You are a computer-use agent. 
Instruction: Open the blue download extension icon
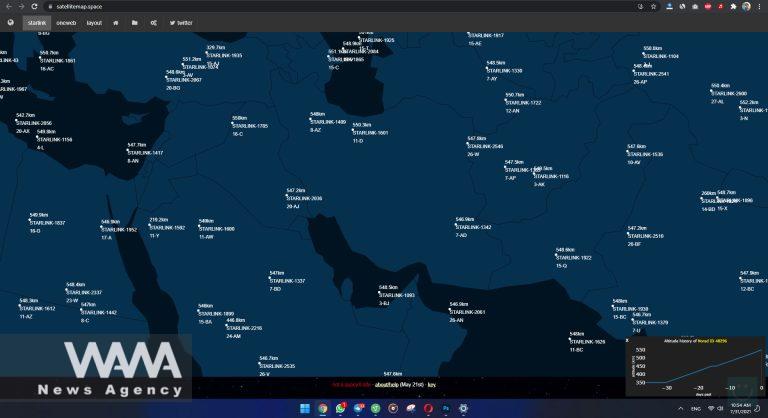point(670,6)
